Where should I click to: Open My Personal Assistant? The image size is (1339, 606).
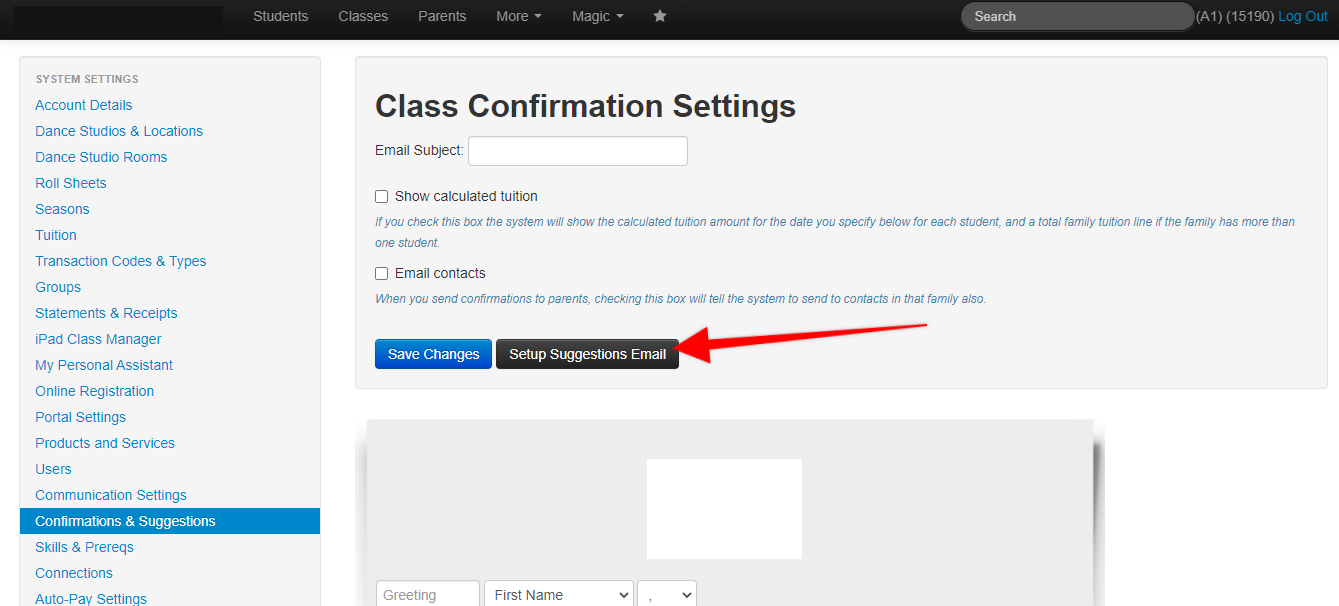(104, 365)
